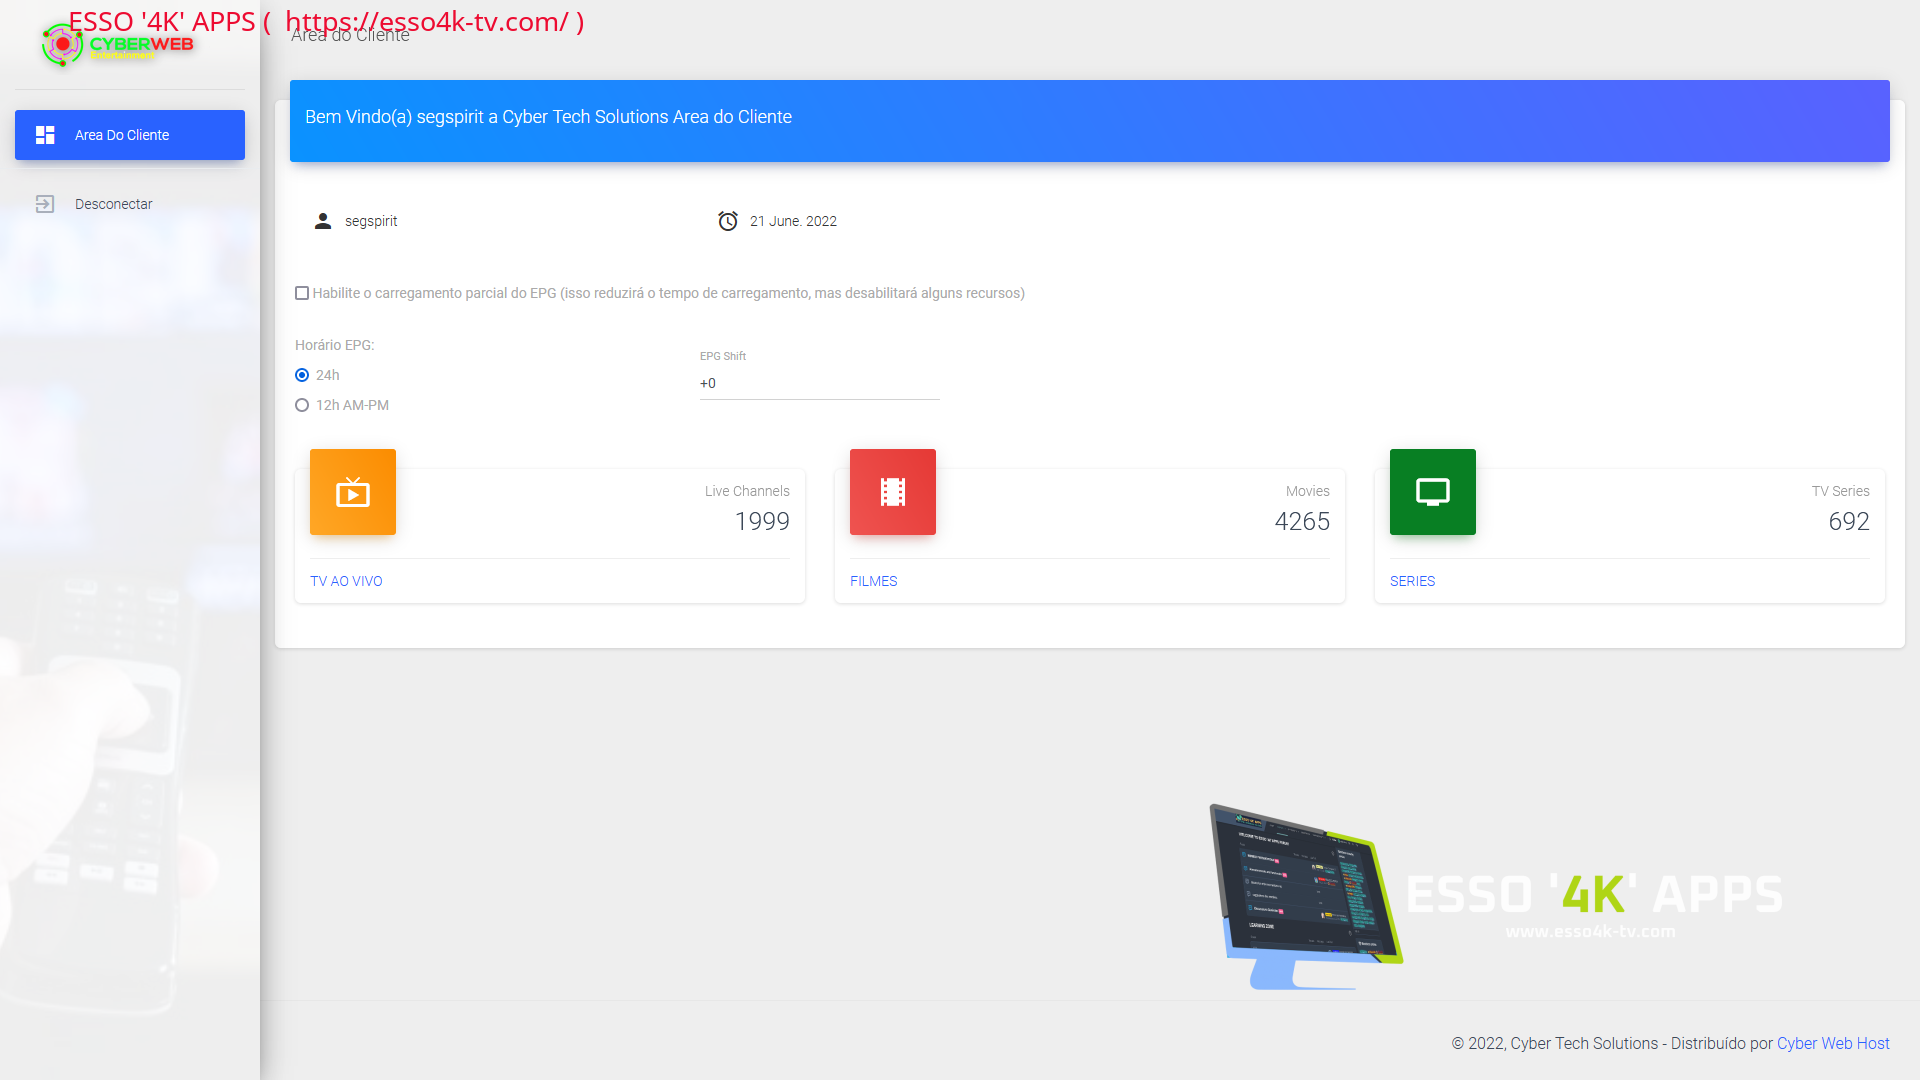
Task: Select Desconectar to log out
Action: pos(130,204)
